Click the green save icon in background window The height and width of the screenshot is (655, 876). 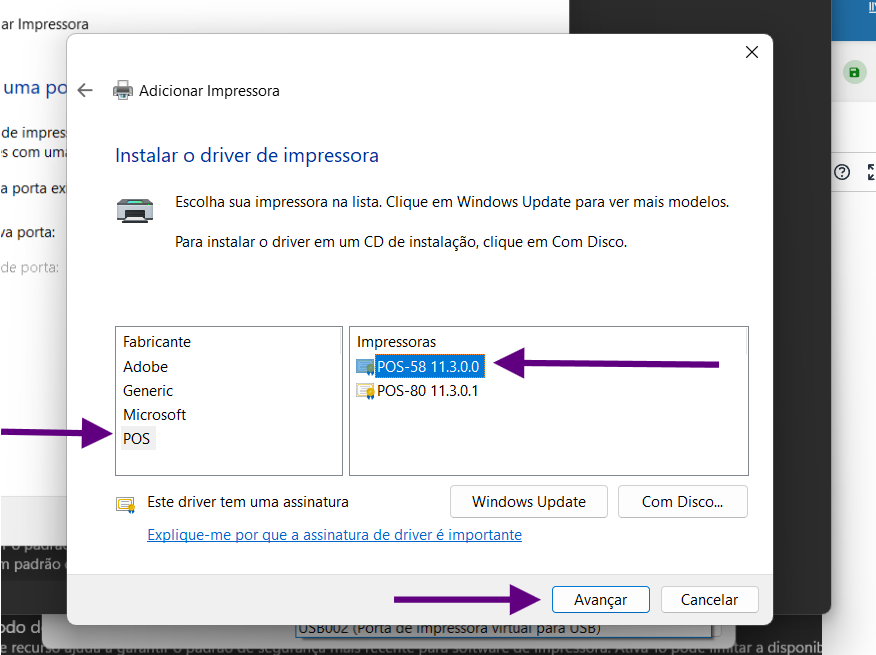pos(853,72)
